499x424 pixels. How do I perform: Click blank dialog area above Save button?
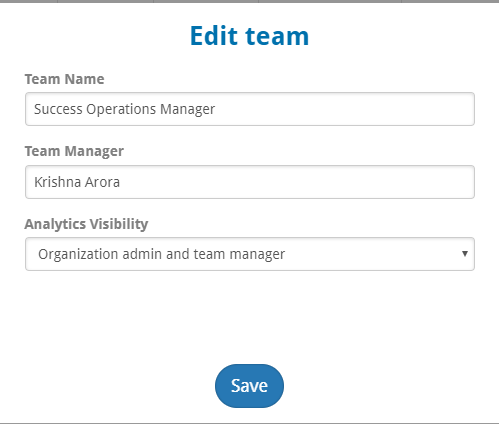[x=249, y=317]
